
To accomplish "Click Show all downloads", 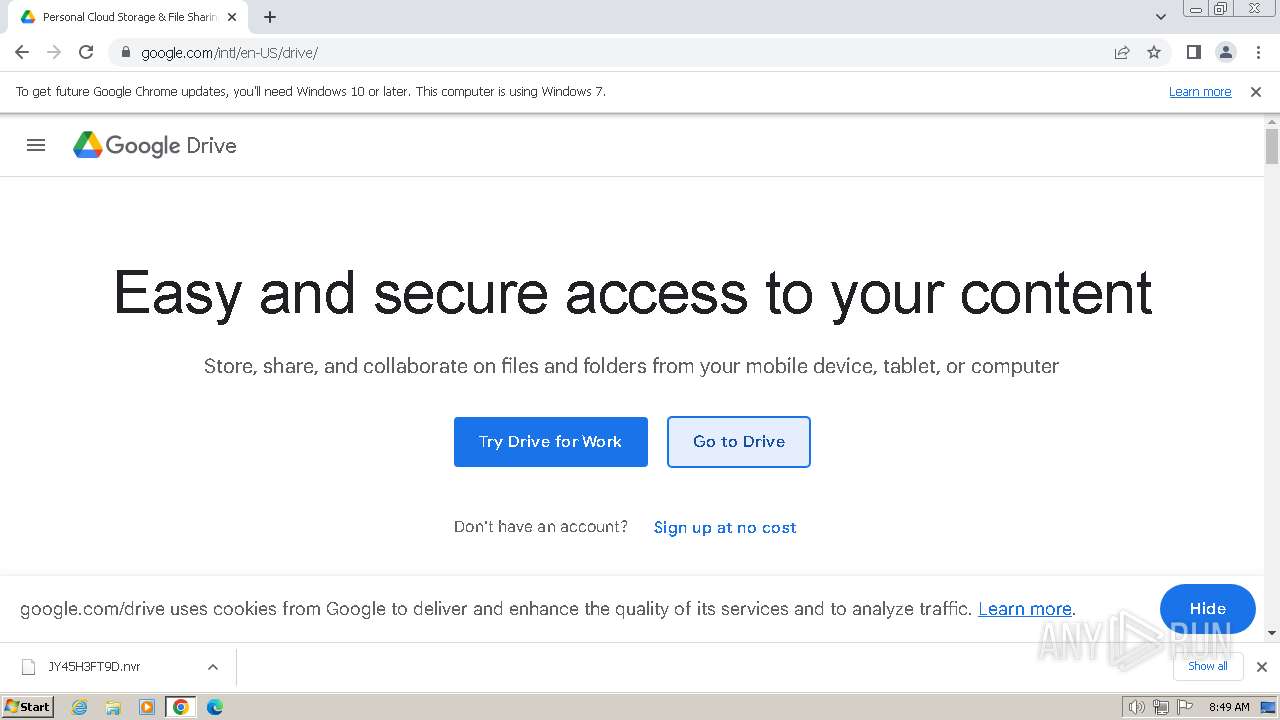I will click(1208, 666).
